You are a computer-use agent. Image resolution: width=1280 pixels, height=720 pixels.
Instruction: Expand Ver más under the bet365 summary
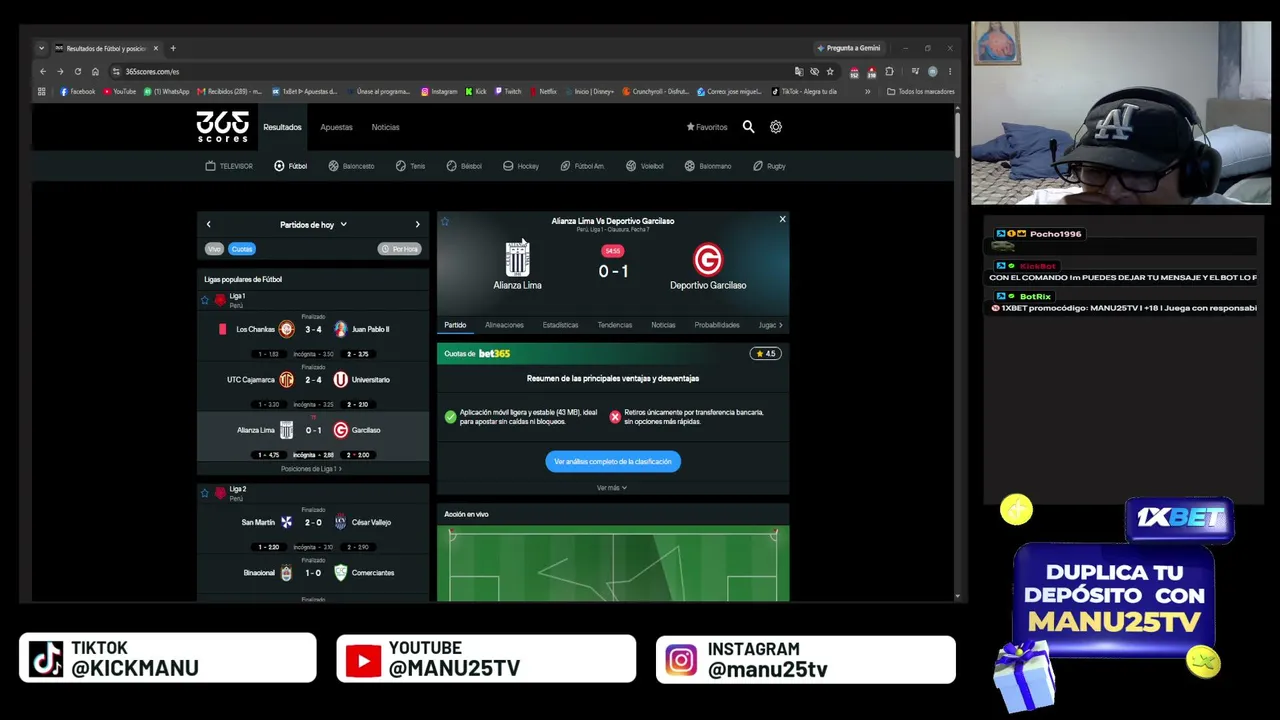pyautogui.click(x=612, y=488)
